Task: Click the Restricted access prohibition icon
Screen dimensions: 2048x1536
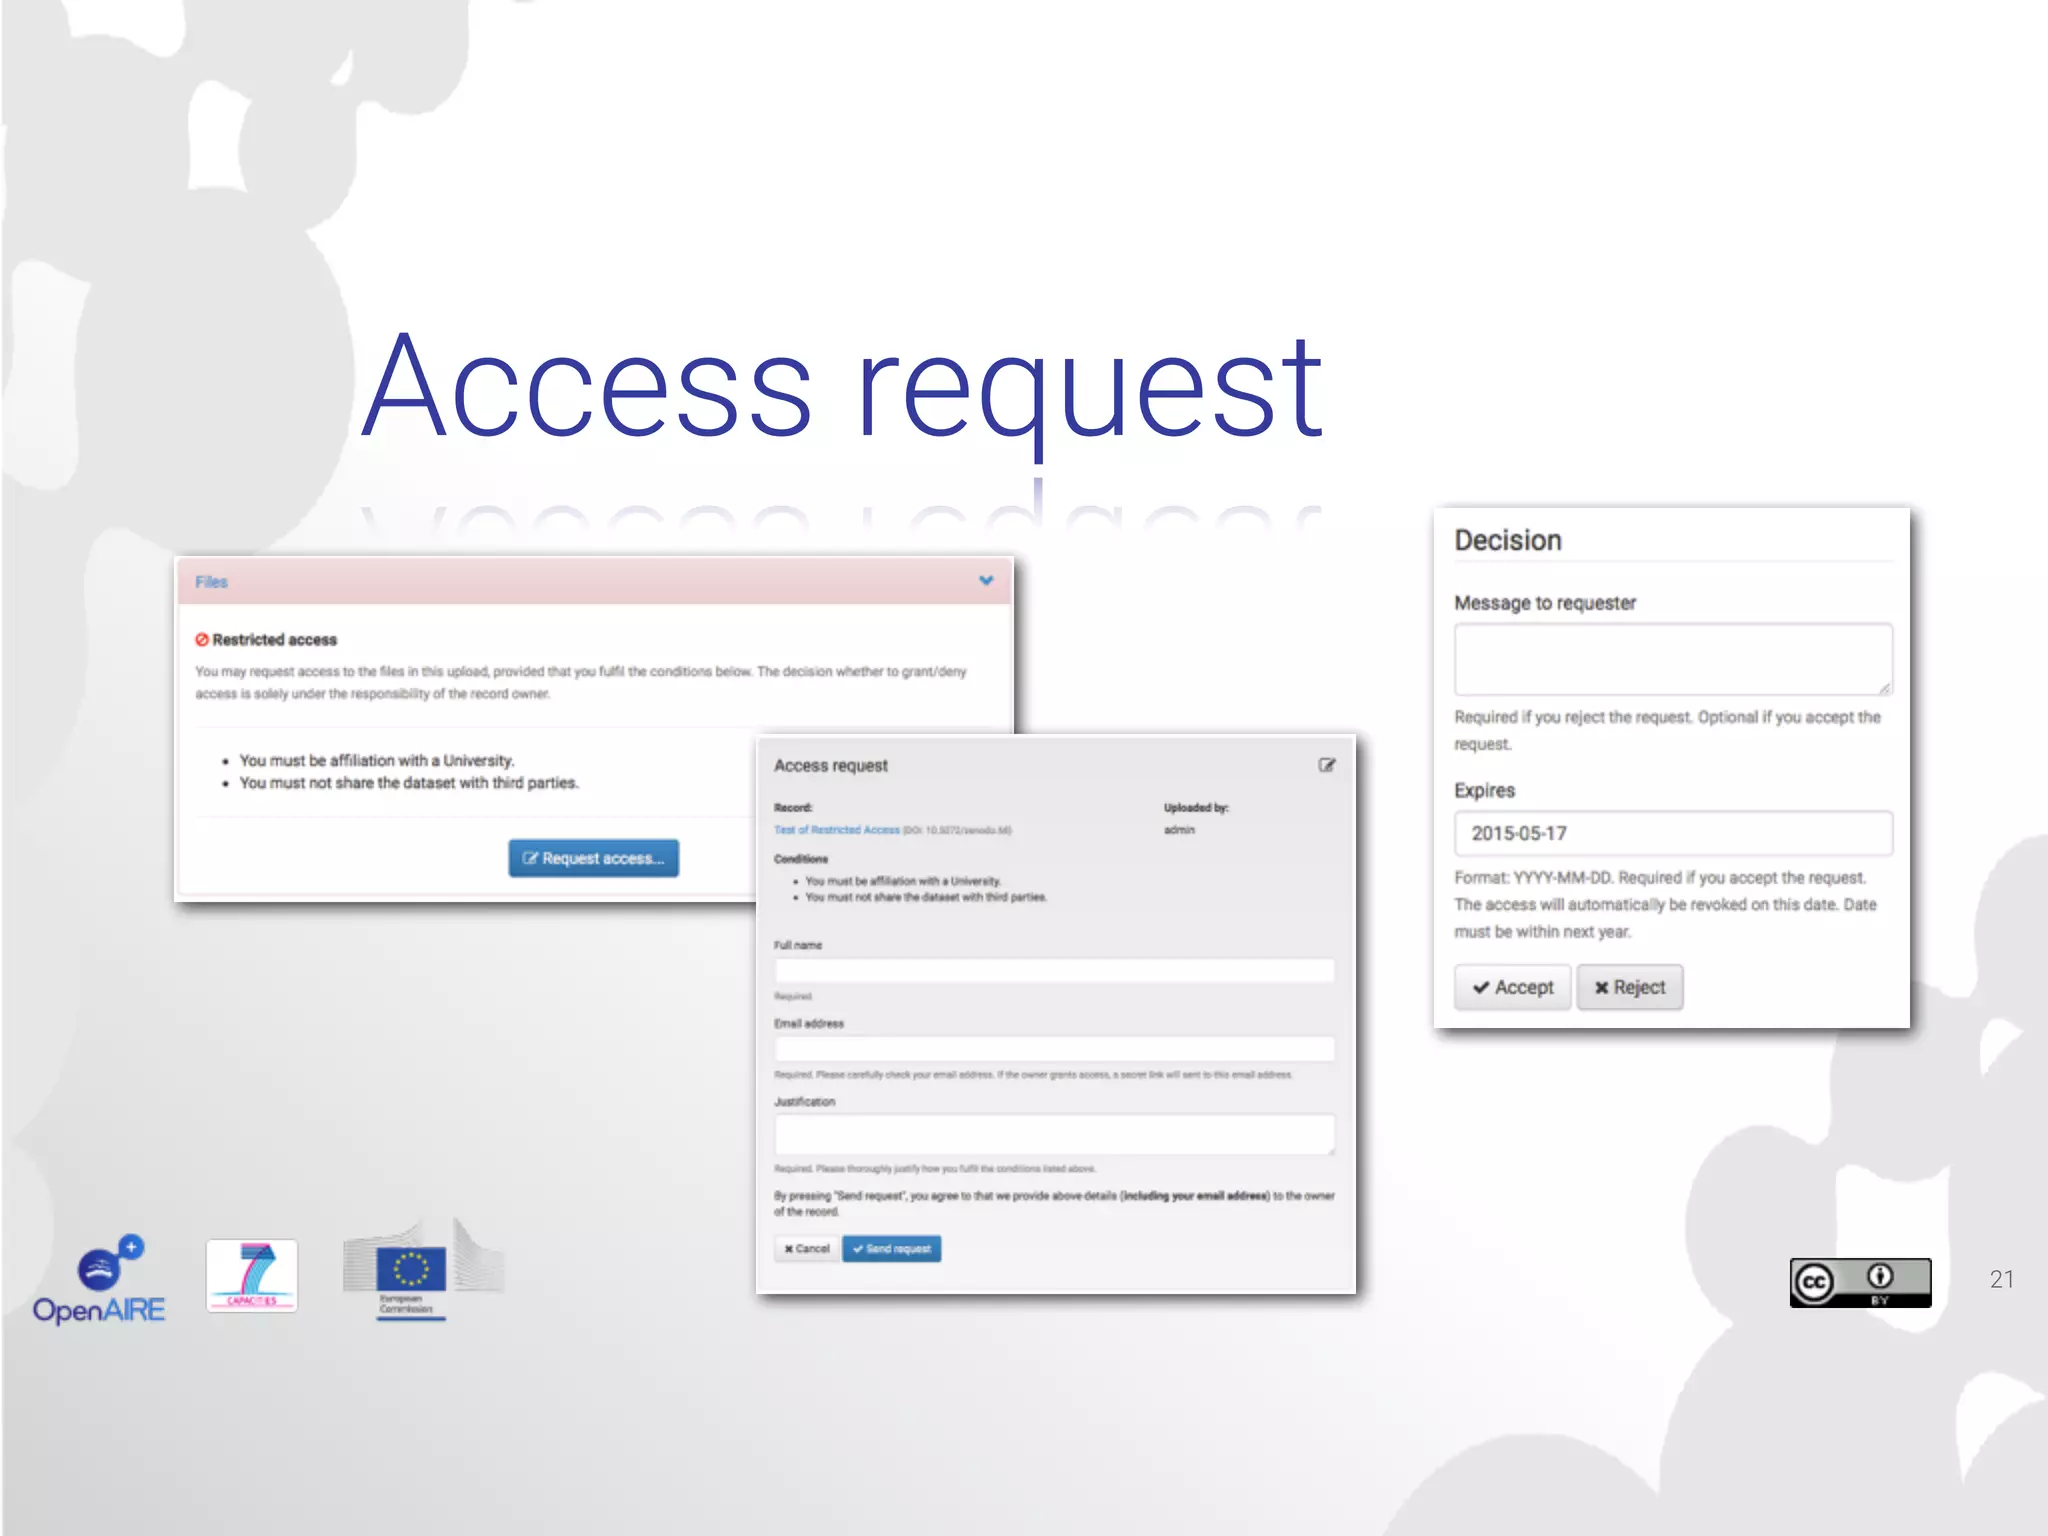Action: [202, 640]
